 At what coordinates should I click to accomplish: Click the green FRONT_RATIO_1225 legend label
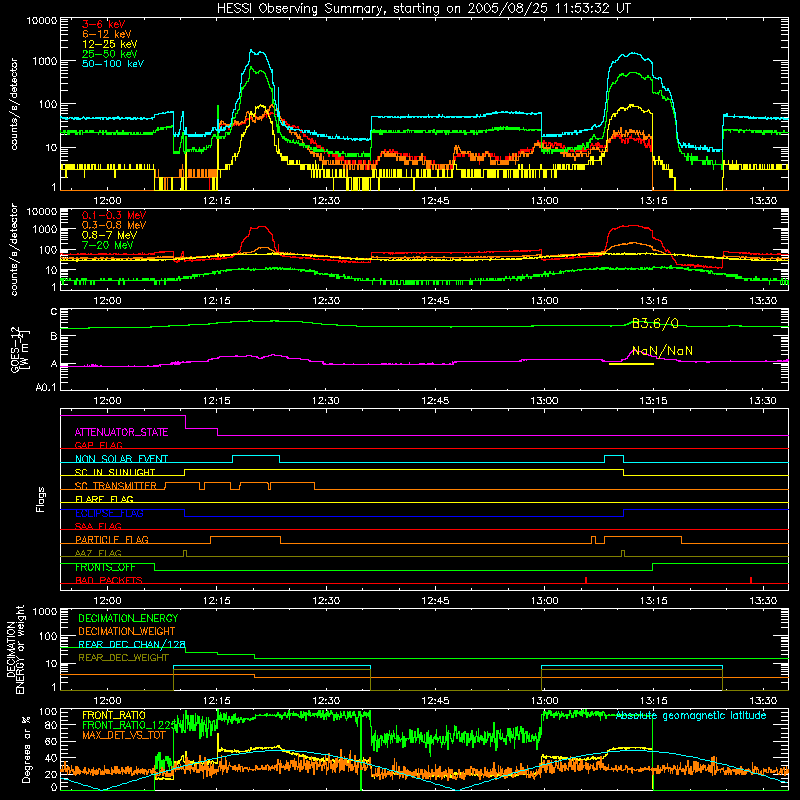(129, 725)
